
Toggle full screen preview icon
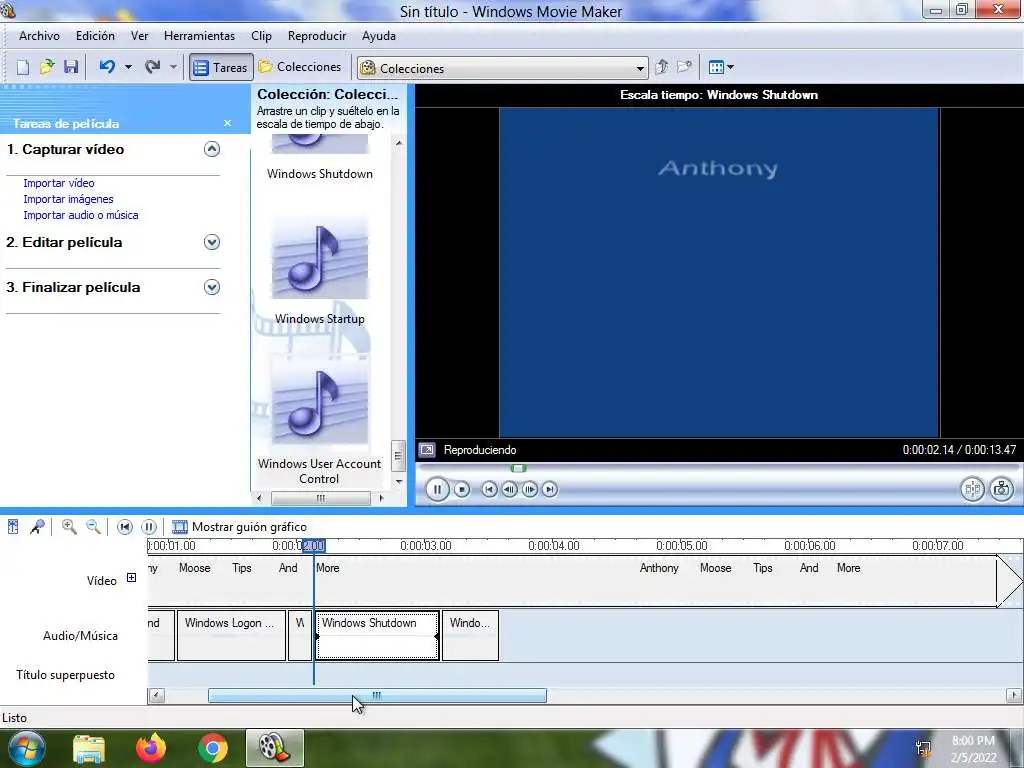tap(427, 450)
